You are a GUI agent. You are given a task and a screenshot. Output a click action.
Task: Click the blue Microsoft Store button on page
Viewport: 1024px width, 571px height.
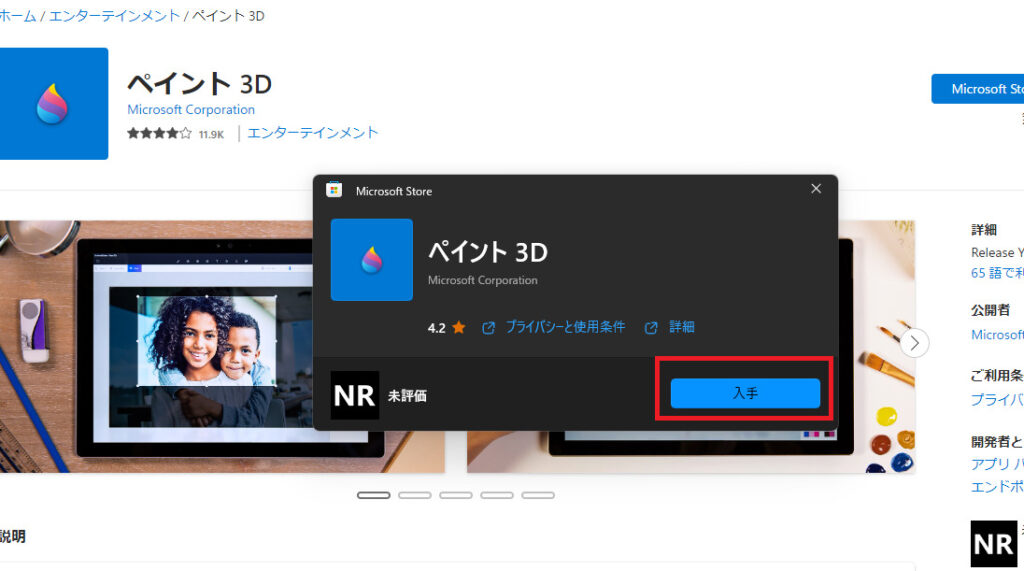(x=978, y=89)
